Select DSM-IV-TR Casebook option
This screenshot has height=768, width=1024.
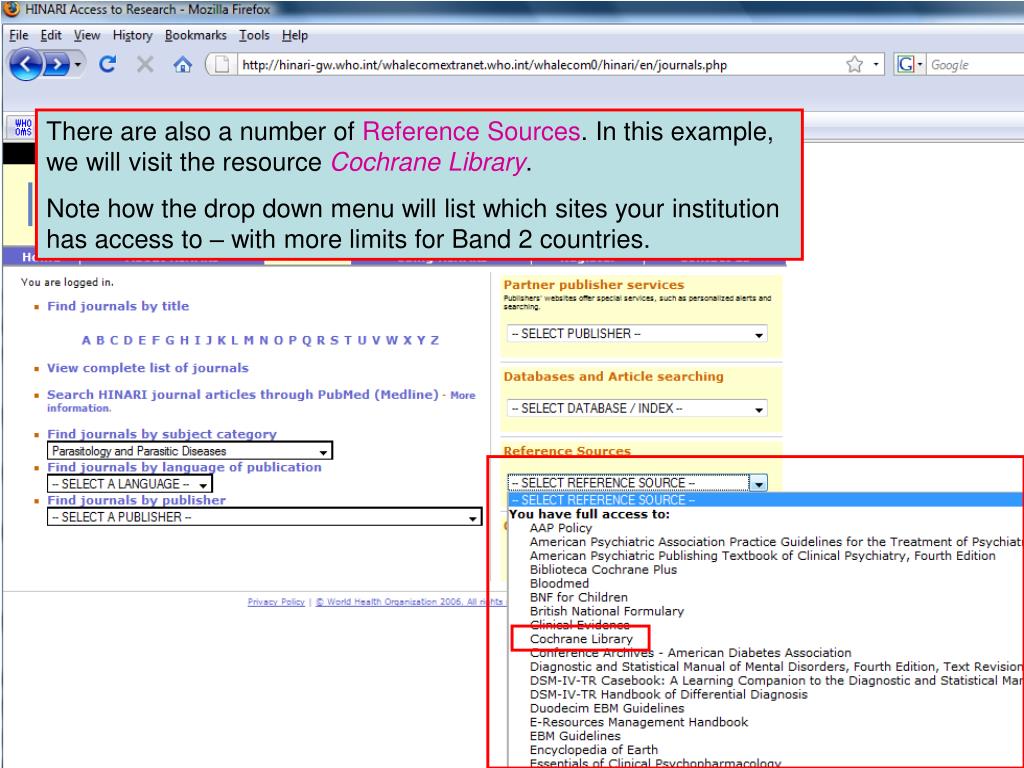(775, 680)
